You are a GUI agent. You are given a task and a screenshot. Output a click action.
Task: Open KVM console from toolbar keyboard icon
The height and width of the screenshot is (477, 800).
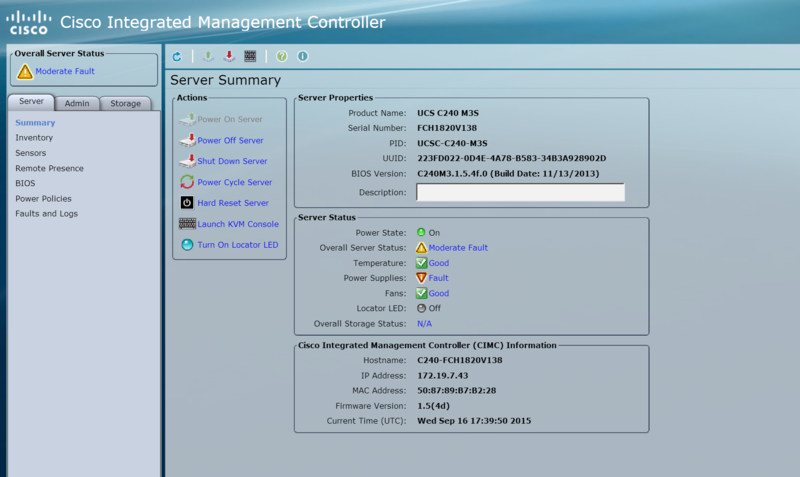pos(250,56)
